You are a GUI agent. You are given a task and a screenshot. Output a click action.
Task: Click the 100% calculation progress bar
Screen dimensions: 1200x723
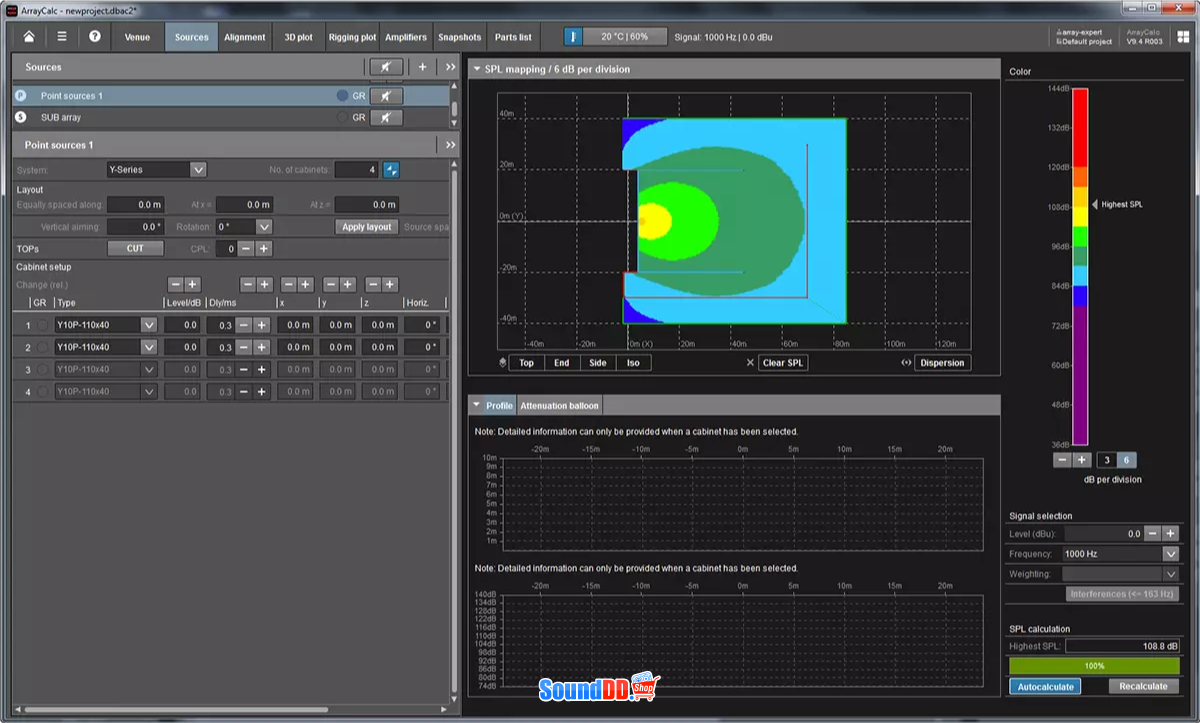[x=1094, y=666]
